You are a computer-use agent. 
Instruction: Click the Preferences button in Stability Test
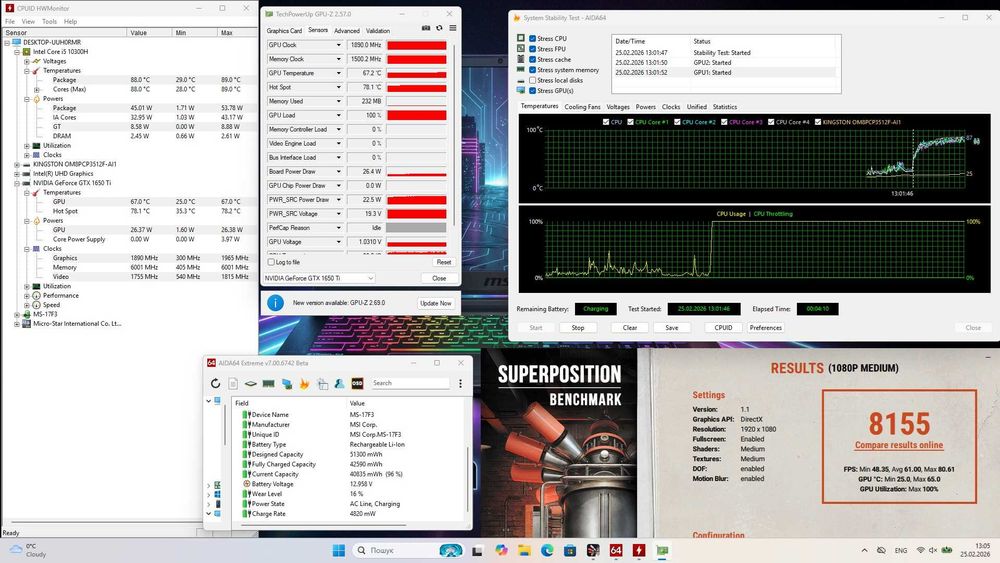coord(765,328)
